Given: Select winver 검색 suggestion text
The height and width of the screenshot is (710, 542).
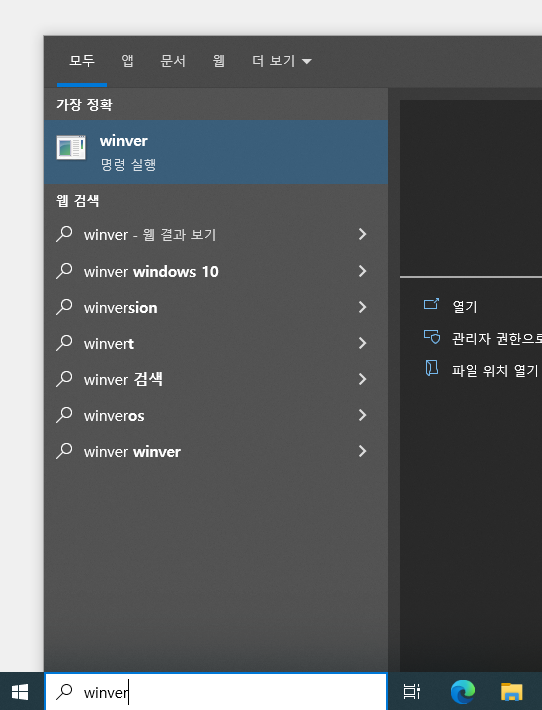Looking at the screenshot, I should click(x=123, y=379).
